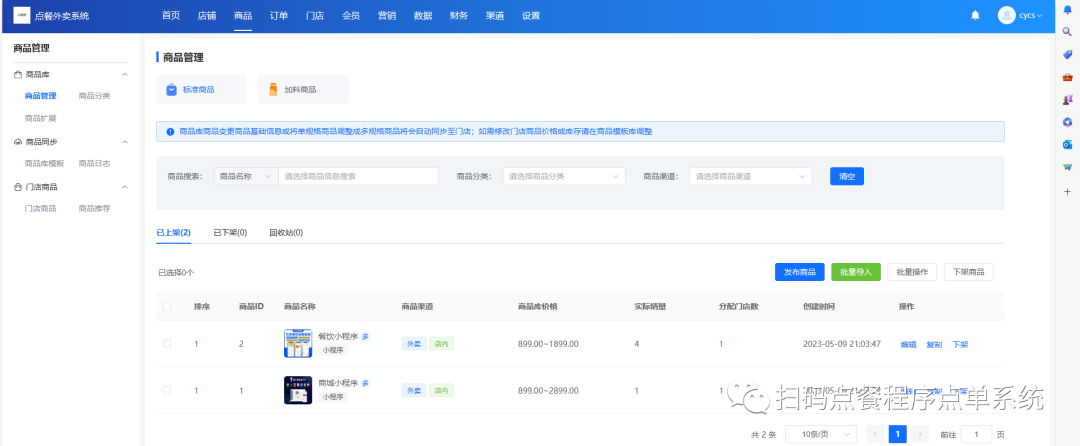Screen dimensions: 1080x446
Task: Click the notification bell in the header
Action: coord(975,16)
